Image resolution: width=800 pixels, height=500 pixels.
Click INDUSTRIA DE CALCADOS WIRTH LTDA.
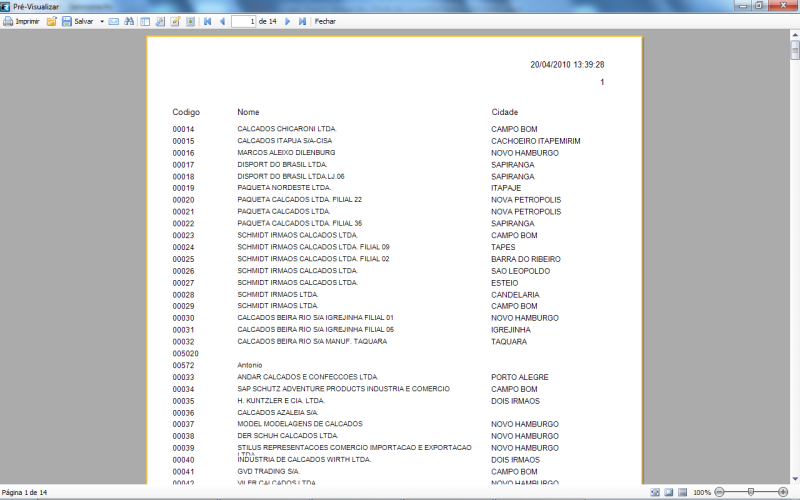point(304,459)
